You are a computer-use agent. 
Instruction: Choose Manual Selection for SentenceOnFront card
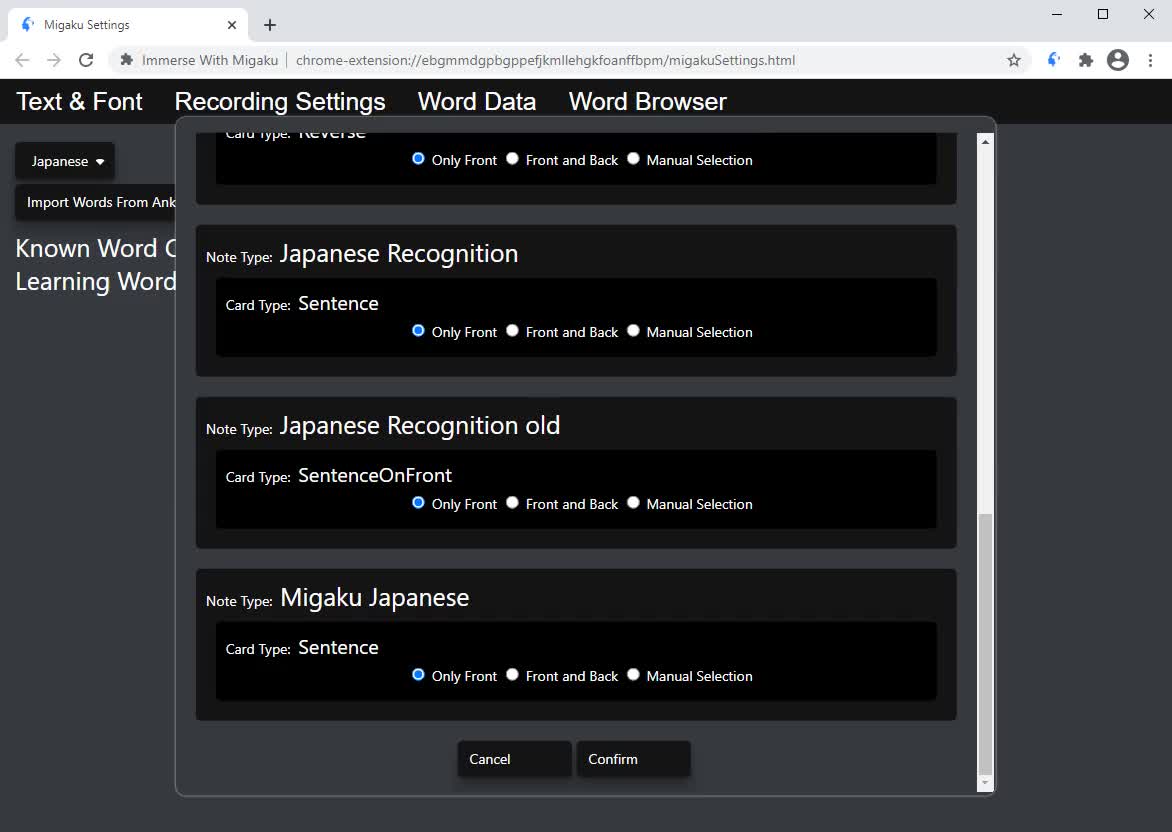(633, 502)
